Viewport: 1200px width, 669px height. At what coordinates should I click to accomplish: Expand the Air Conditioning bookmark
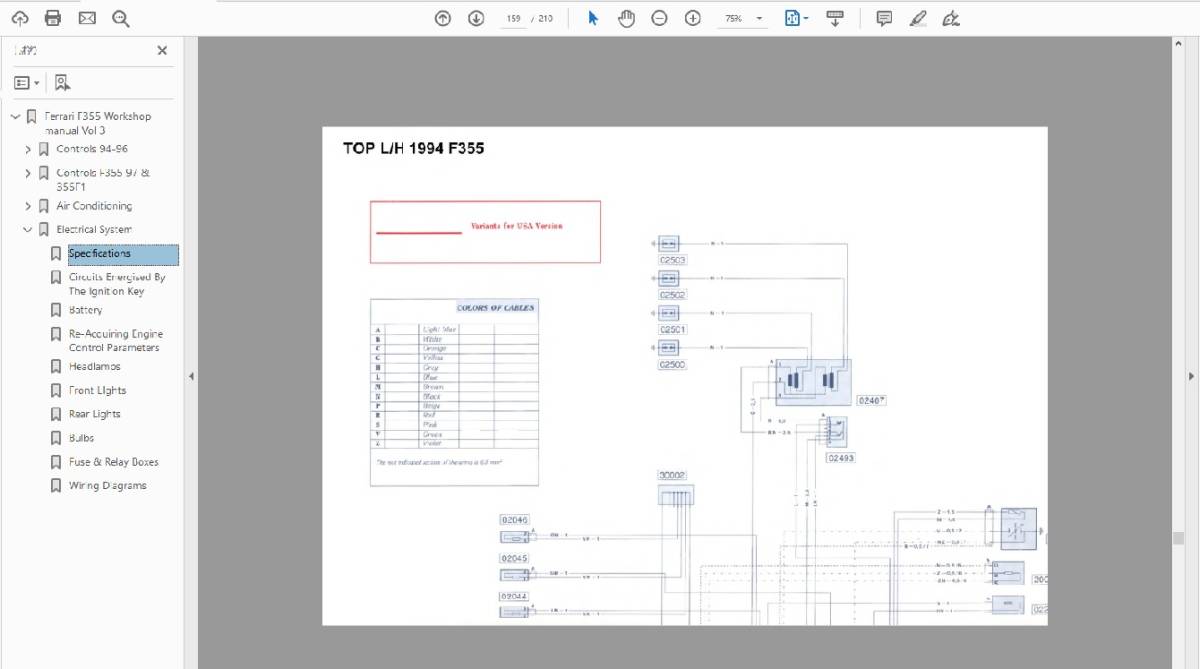pyautogui.click(x=28, y=206)
